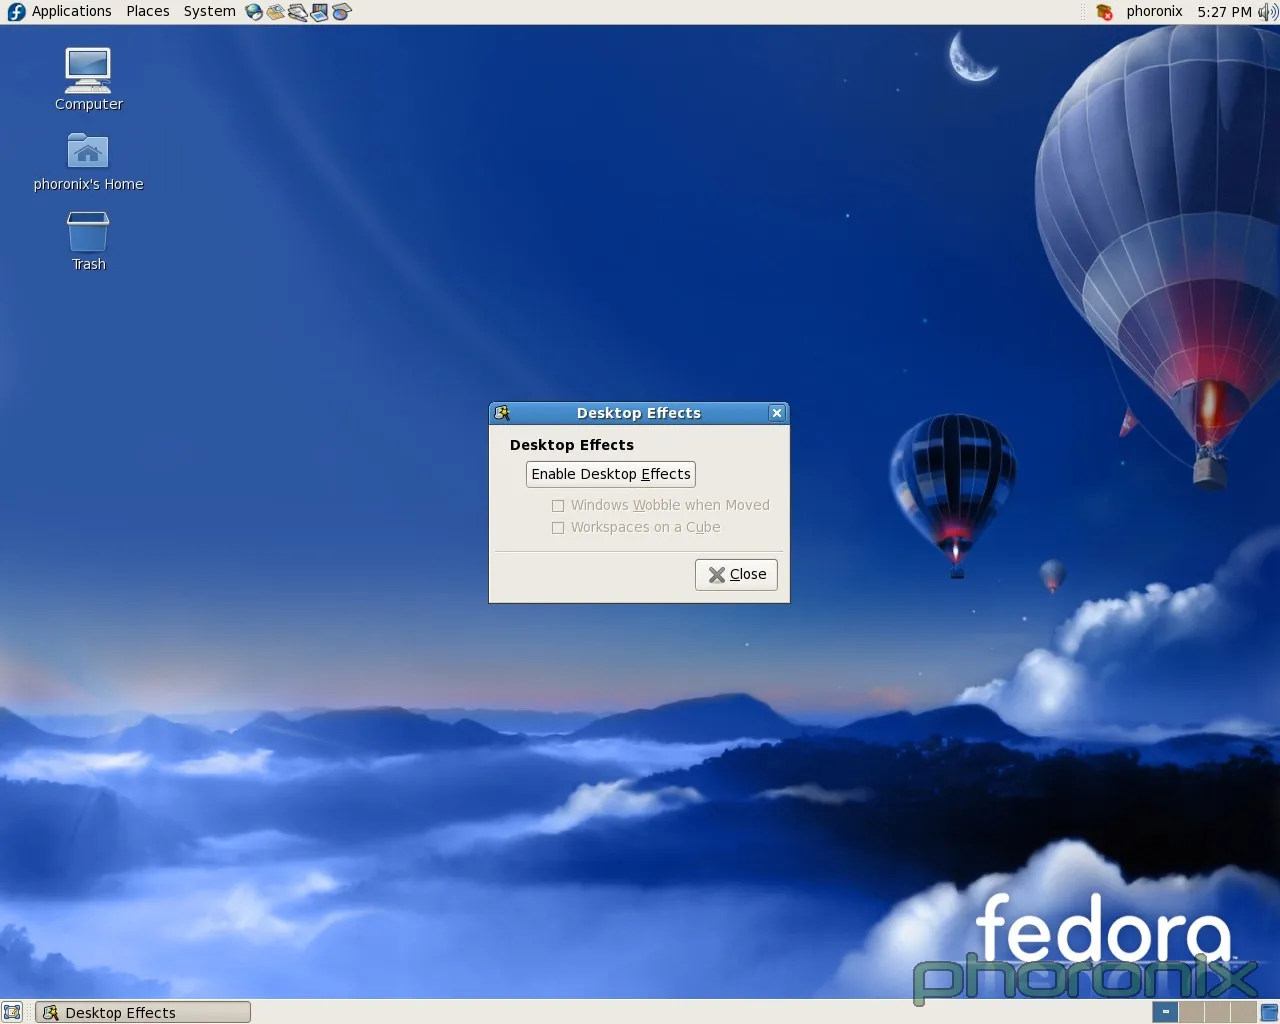Screen dimensions: 1280x1024
Task: Launch the web browser globe launcher
Action: pyautogui.click(x=254, y=12)
